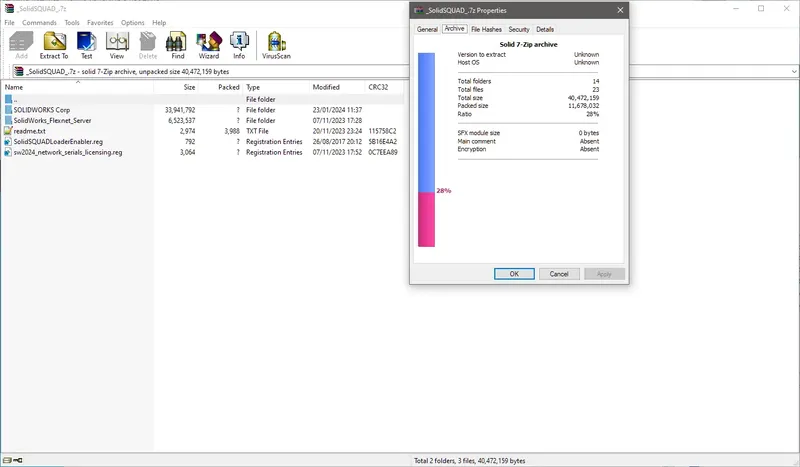Viewport: 800px width, 467px height.
Task: Open the Info toolbar icon
Action: point(239,45)
